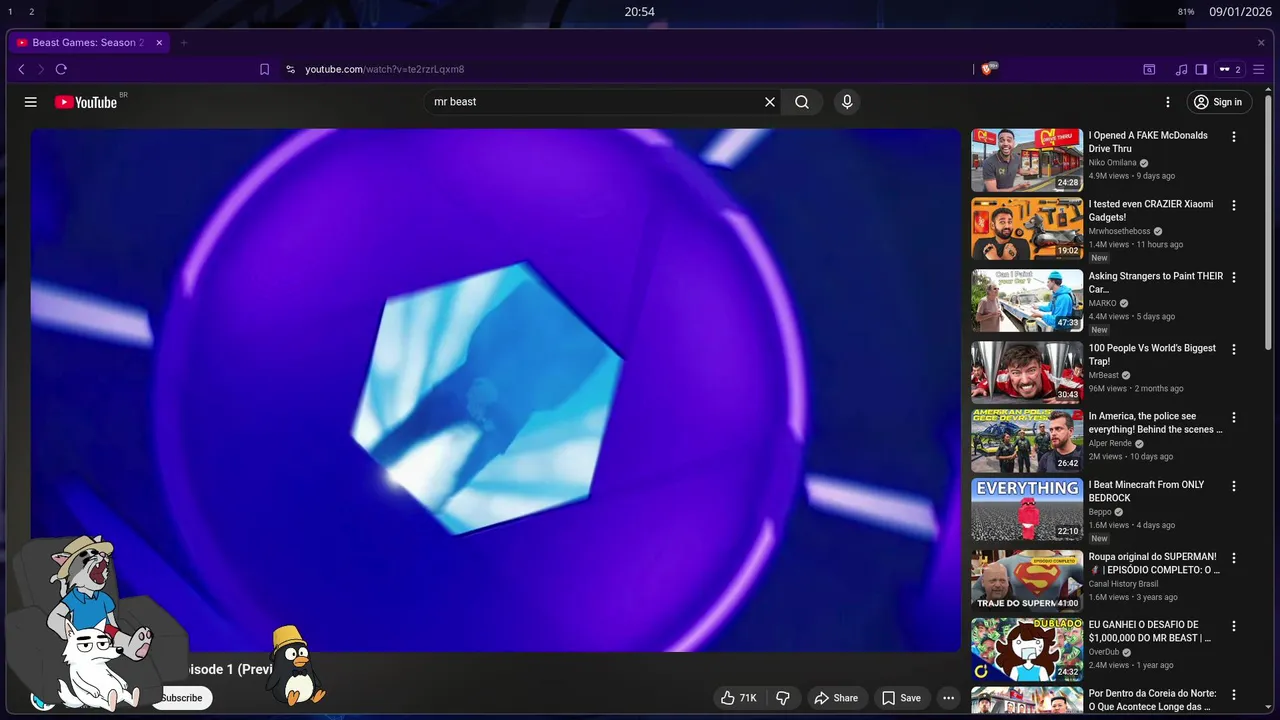1280x720 pixels.
Task: Dislike the video
Action: (783, 698)
